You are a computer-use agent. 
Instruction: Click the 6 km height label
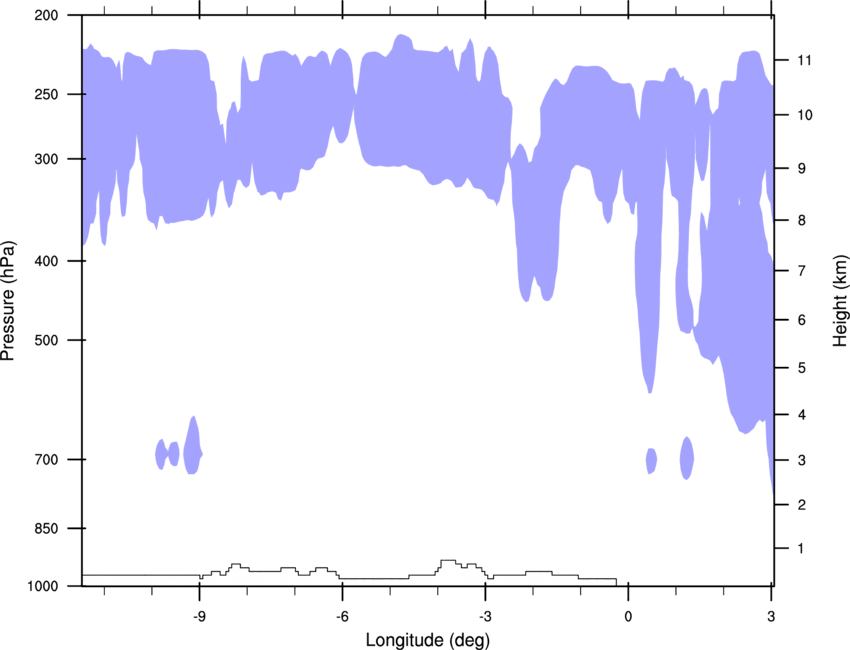(x=802, y=320)
